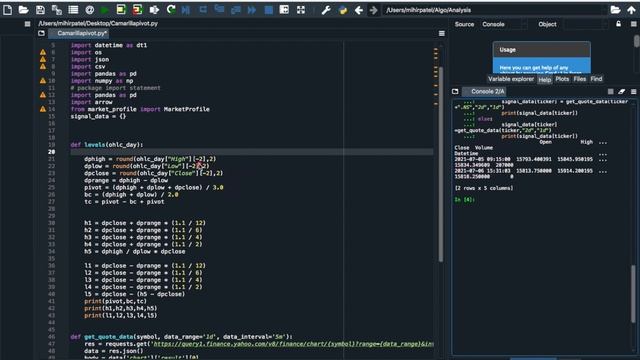Switch to the Plots tab
Image resolution: width=640 pixels, height=360 pixels.
[x=562, y=79]
